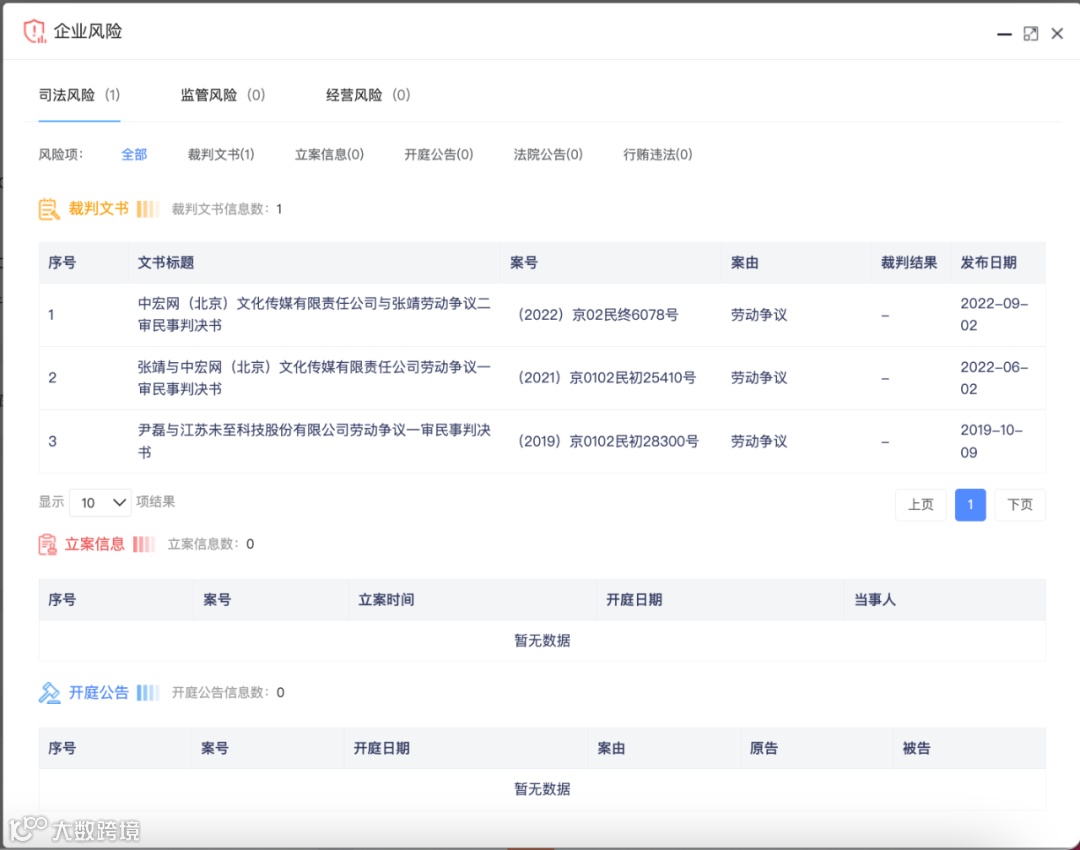Open the 尹磊与江苏未至科技 document title
The image size is (1080, 850).
(x=314, y=441)
